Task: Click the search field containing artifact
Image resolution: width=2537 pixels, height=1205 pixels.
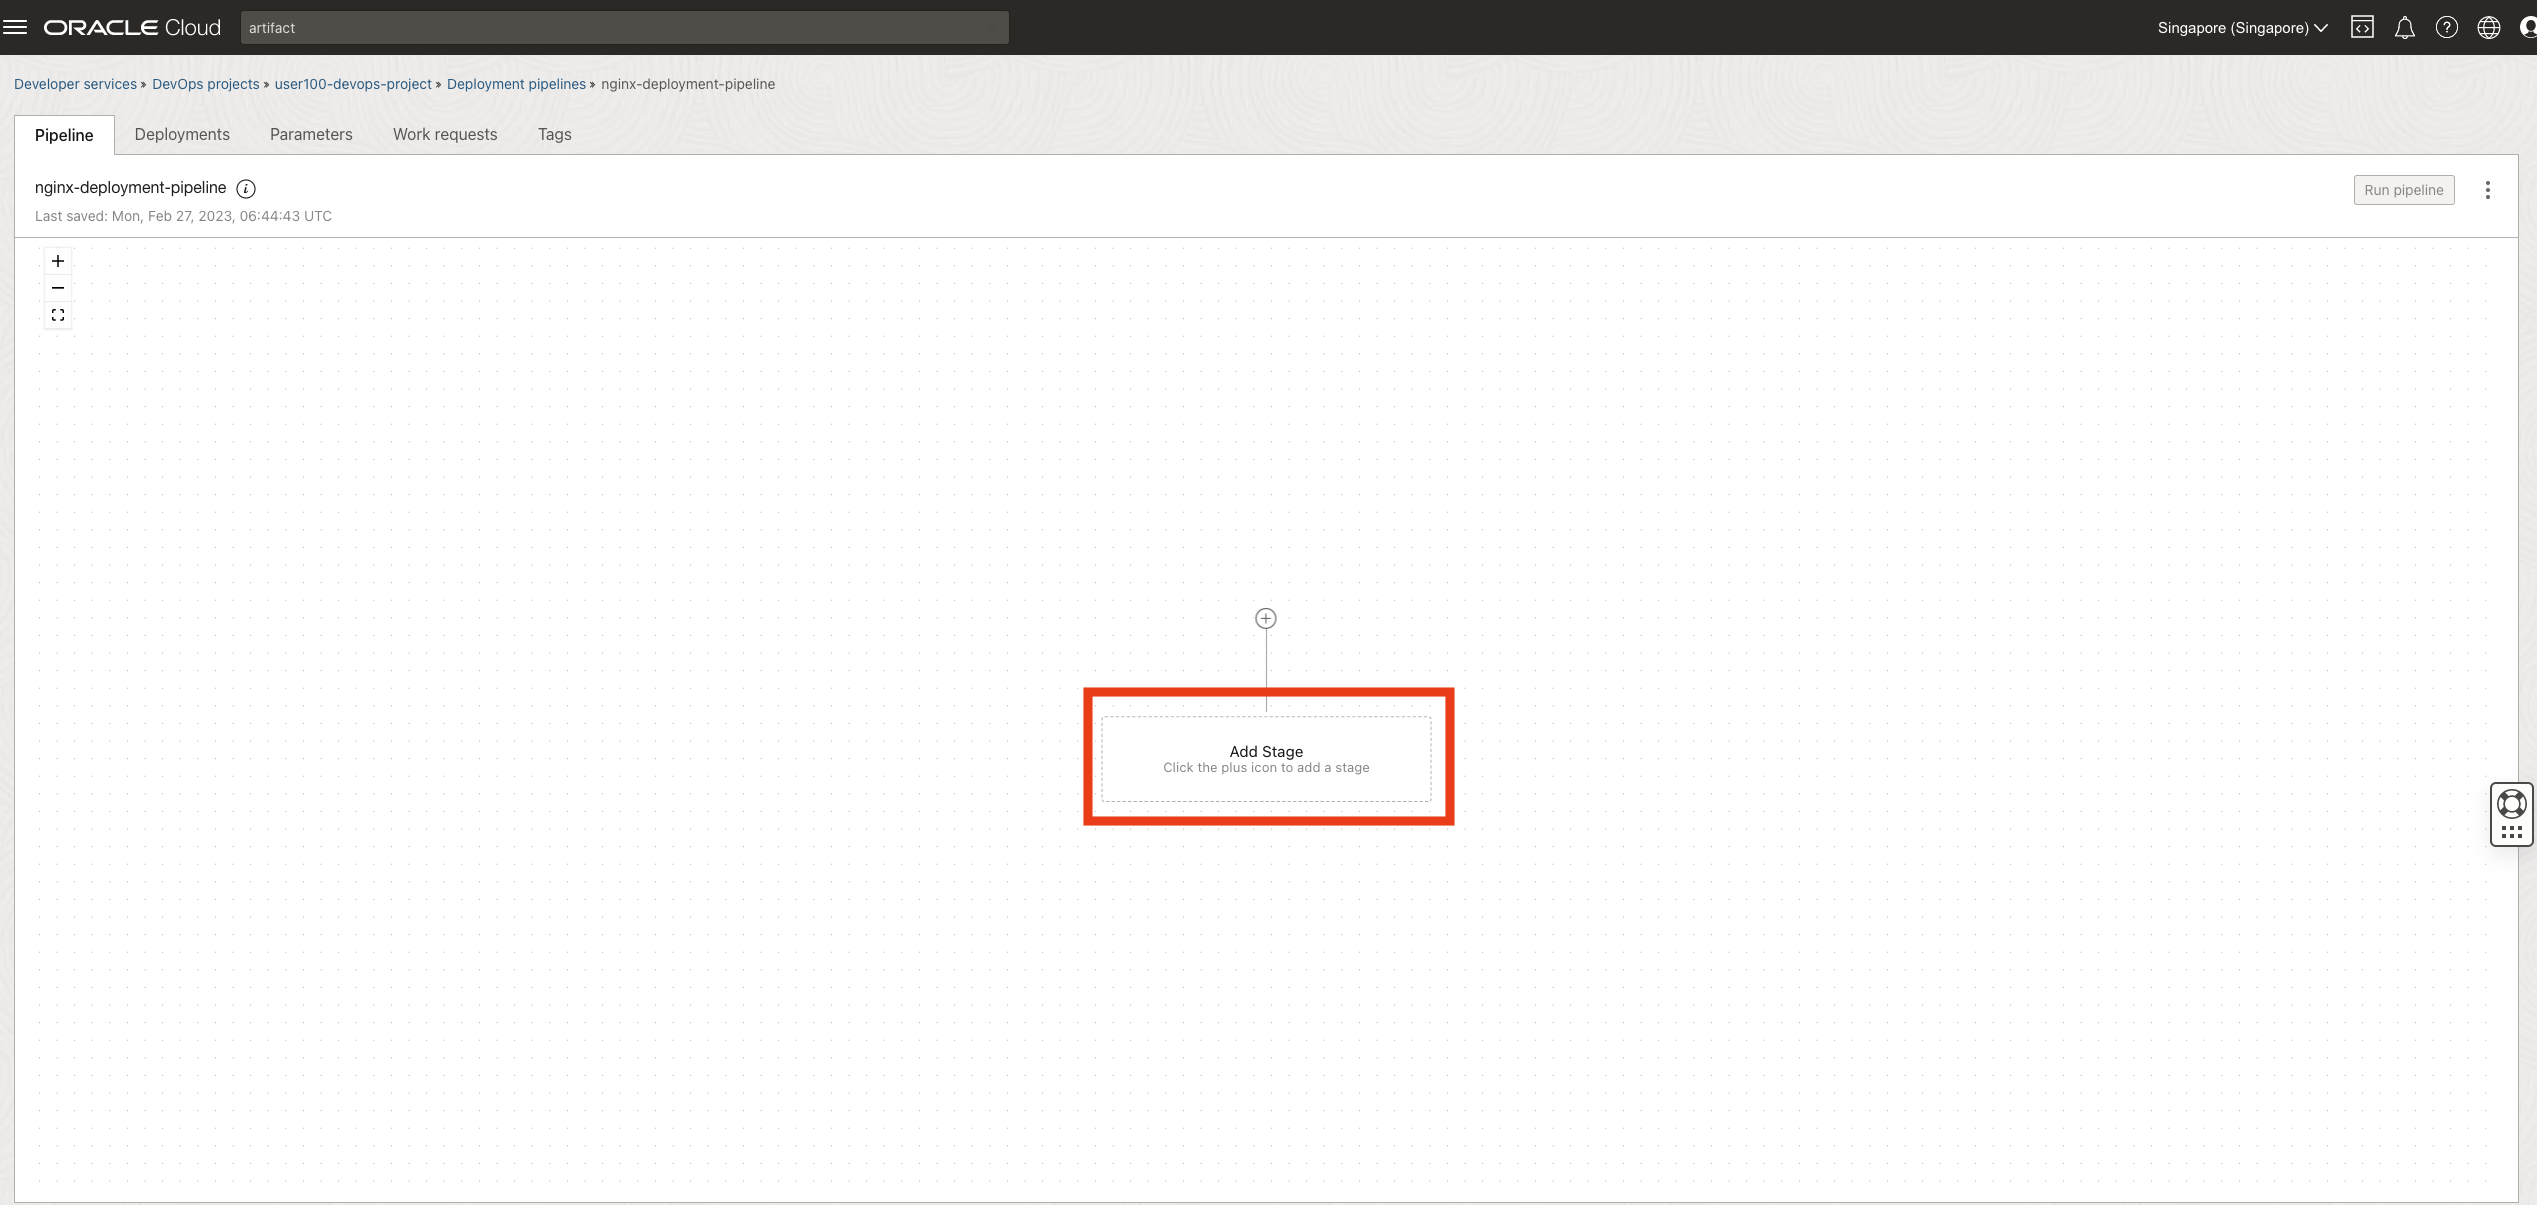Action: (624, 27)
